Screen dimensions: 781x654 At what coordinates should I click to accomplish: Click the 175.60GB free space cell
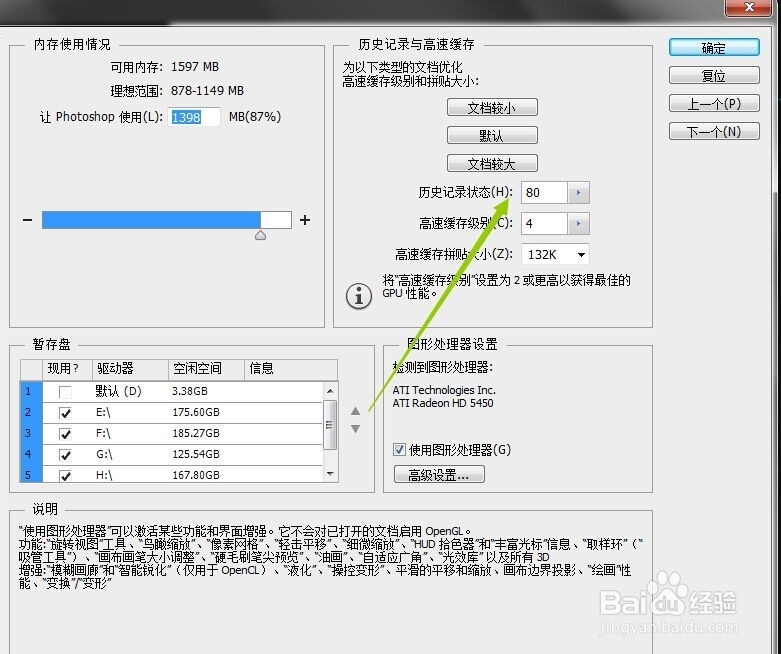(x=196, y=412)
